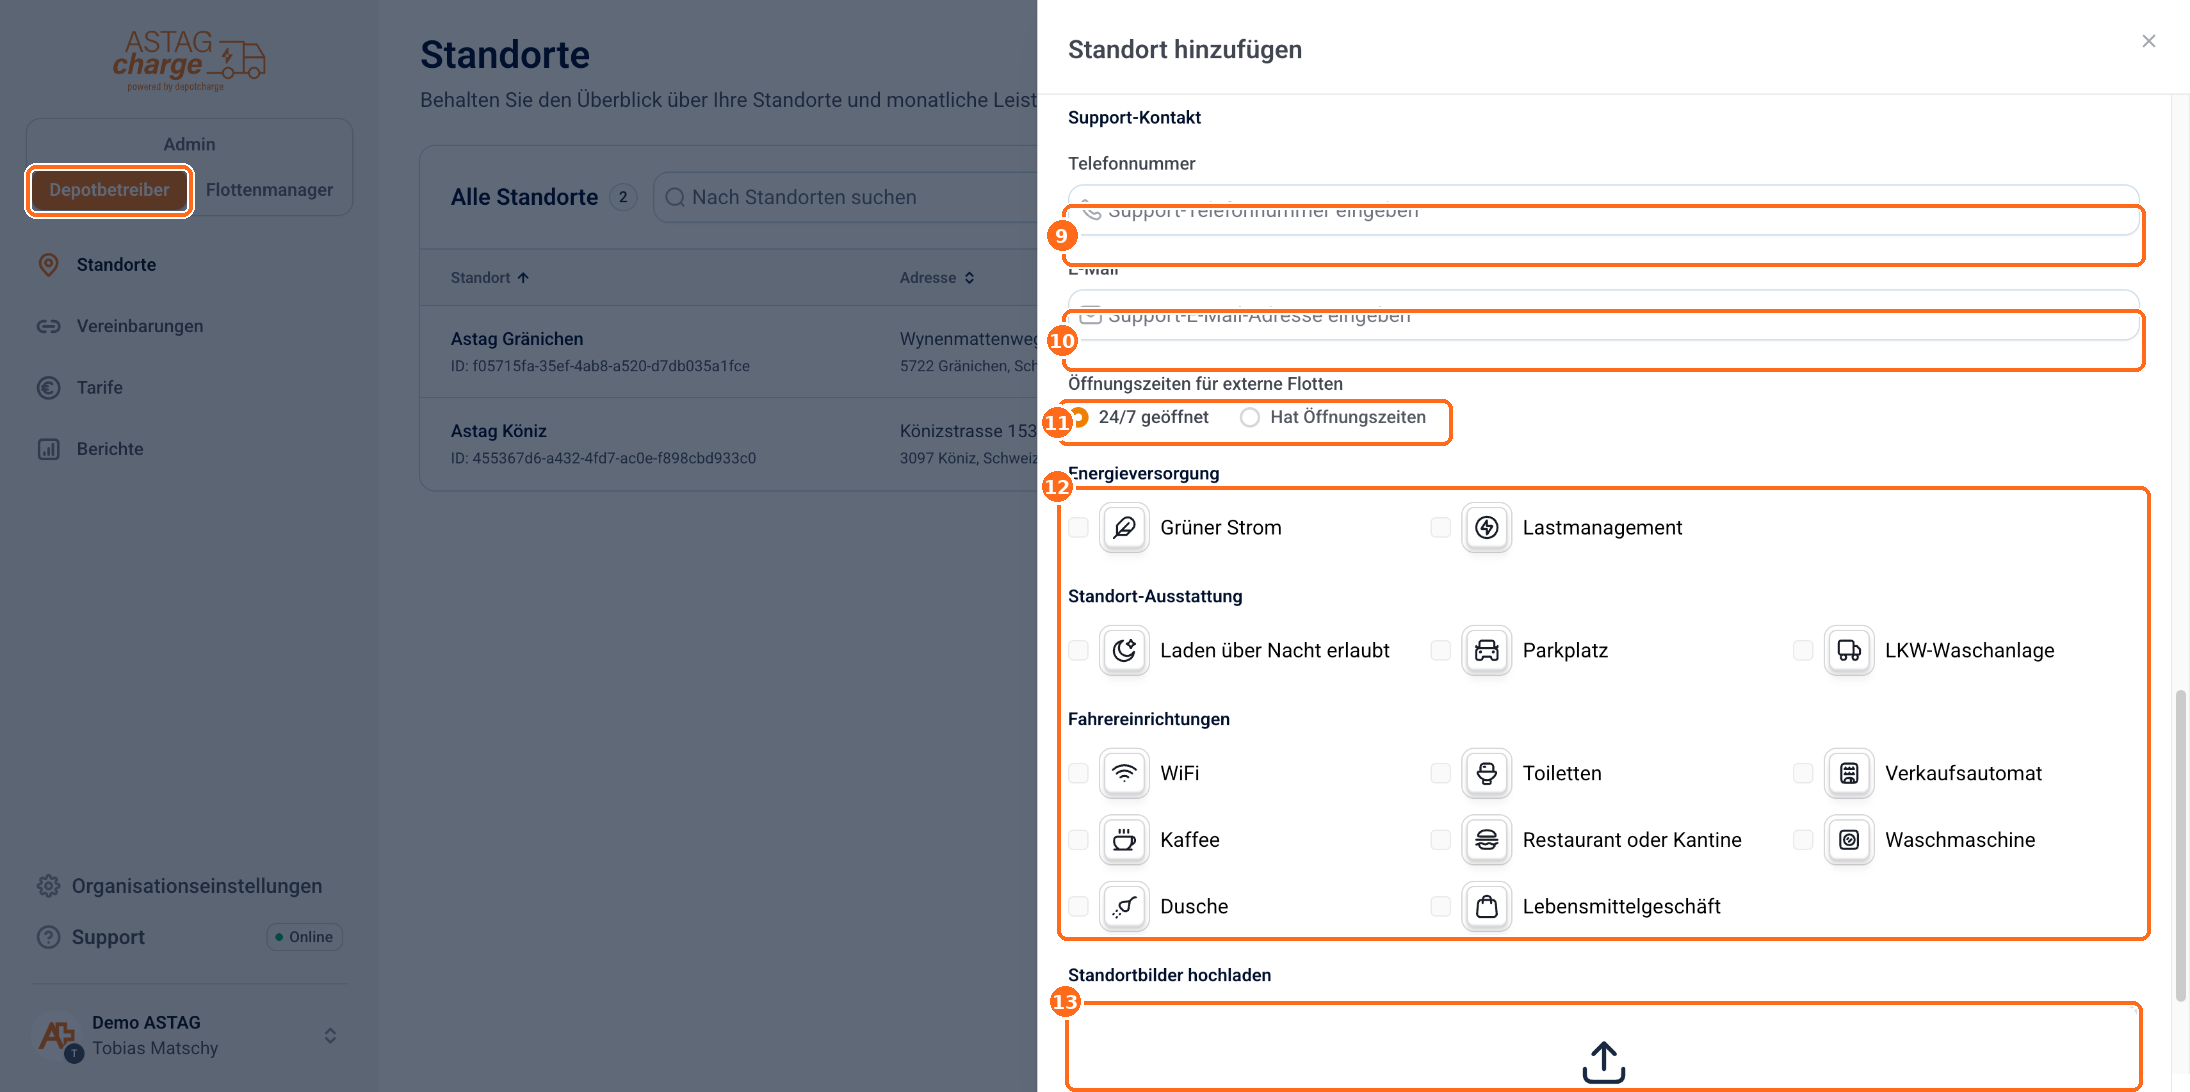Click the Toiletten icon
The image size is (2190, 1092).
[1487, 773]
